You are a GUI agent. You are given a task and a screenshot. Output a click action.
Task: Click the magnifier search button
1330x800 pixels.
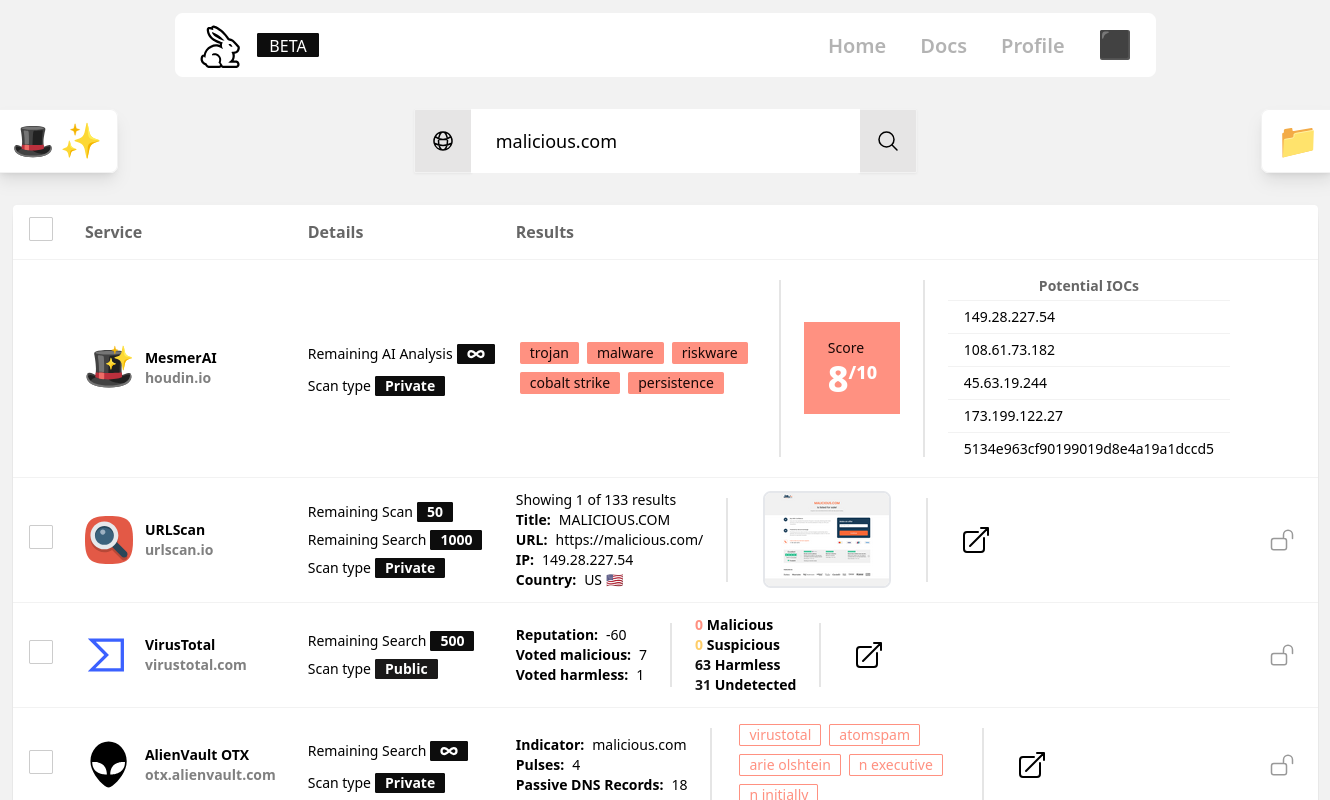point(888,141)
